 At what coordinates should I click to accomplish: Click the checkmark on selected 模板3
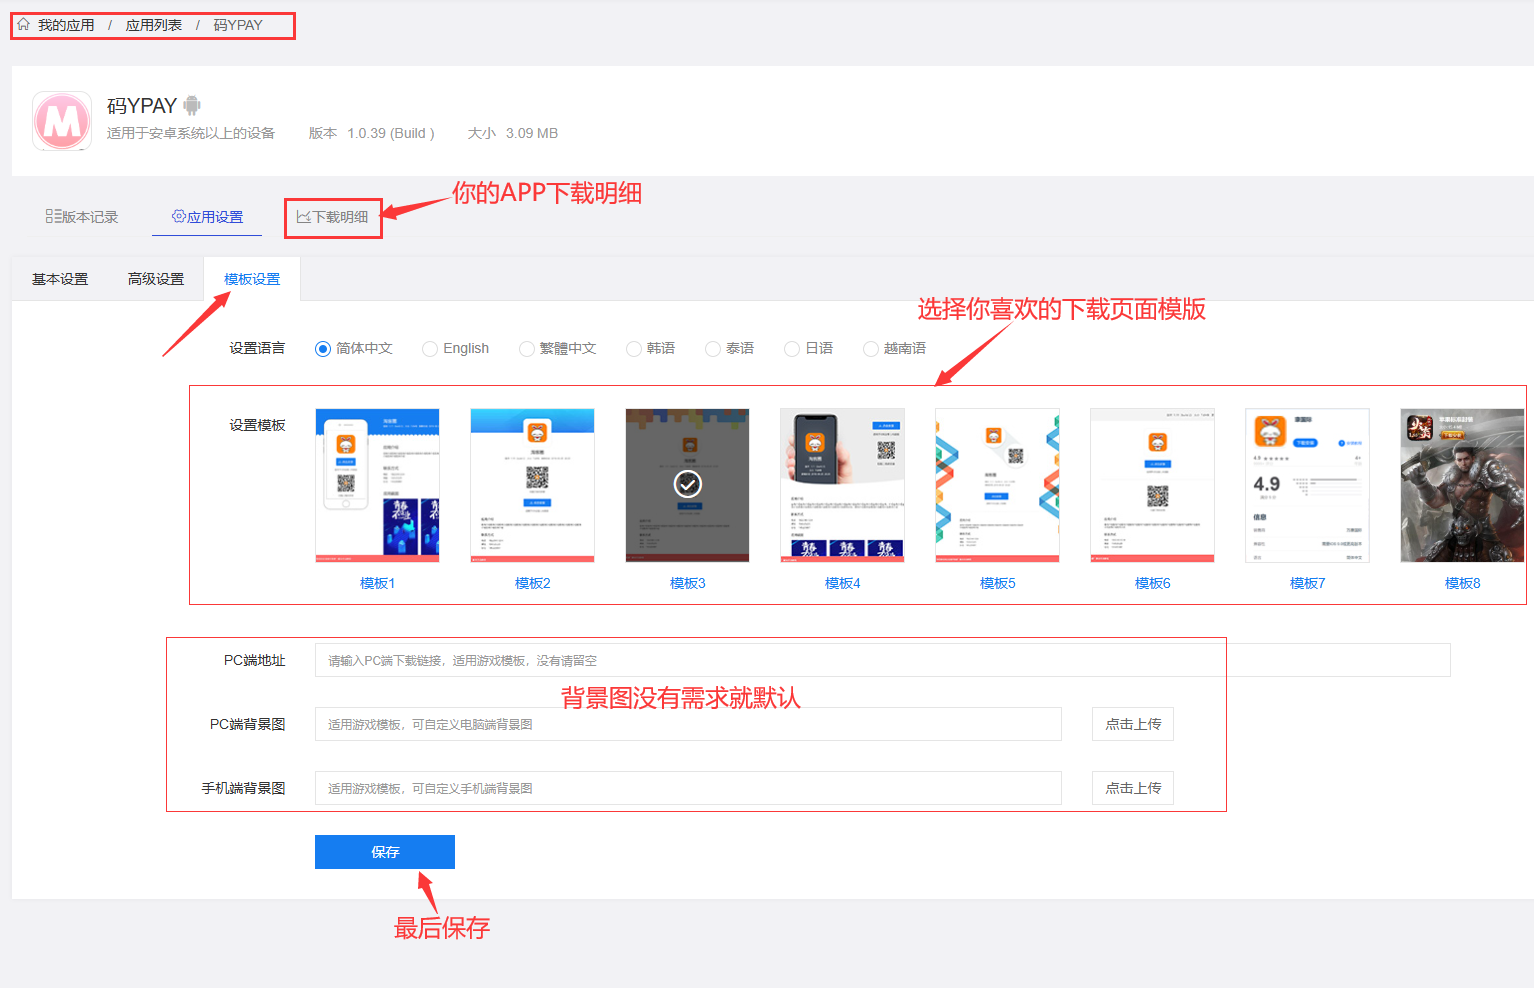688,484
